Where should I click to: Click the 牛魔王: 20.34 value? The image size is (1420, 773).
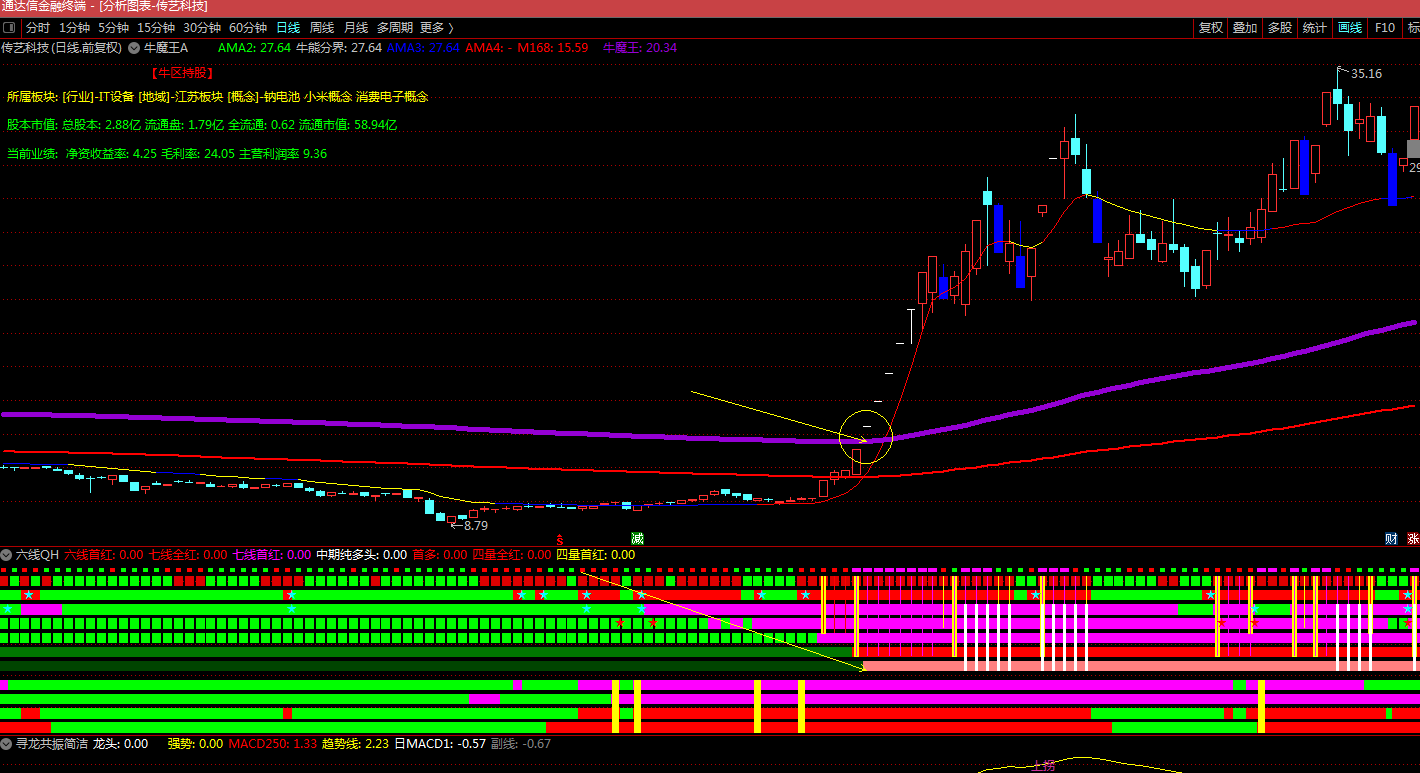[x=641, y=47]
